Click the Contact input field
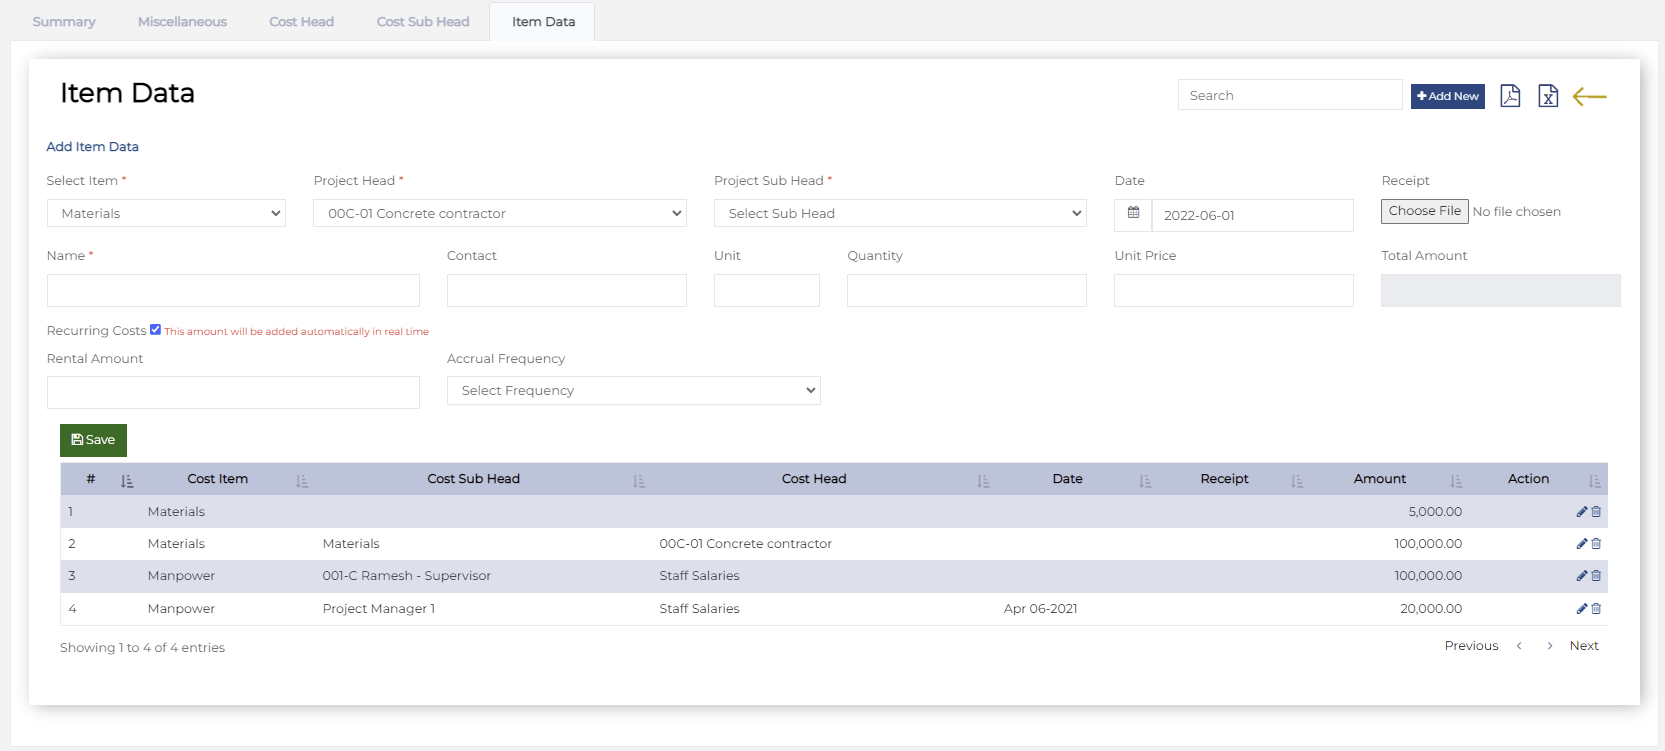This screenshot has height=751, width=1665. pyautogui.click(x=567, y=290)
